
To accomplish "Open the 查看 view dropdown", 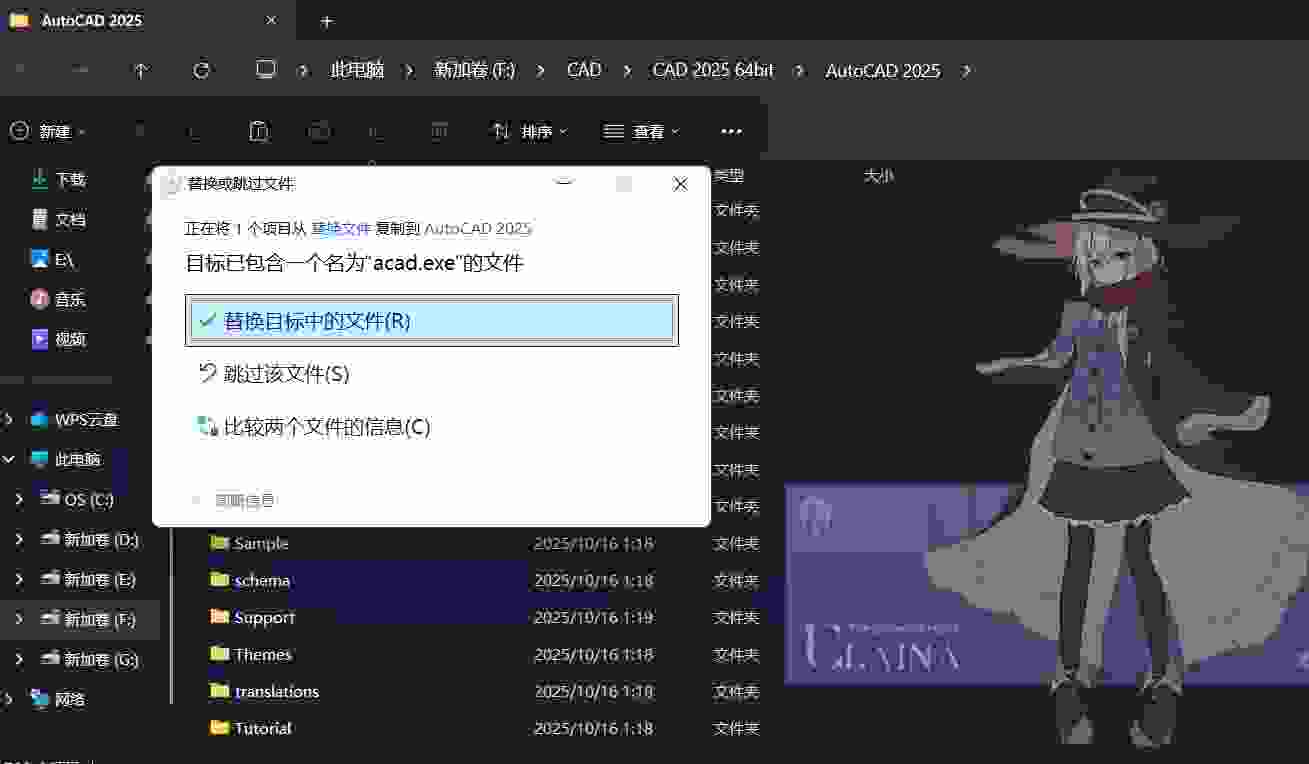I will (x=642, y=131).
